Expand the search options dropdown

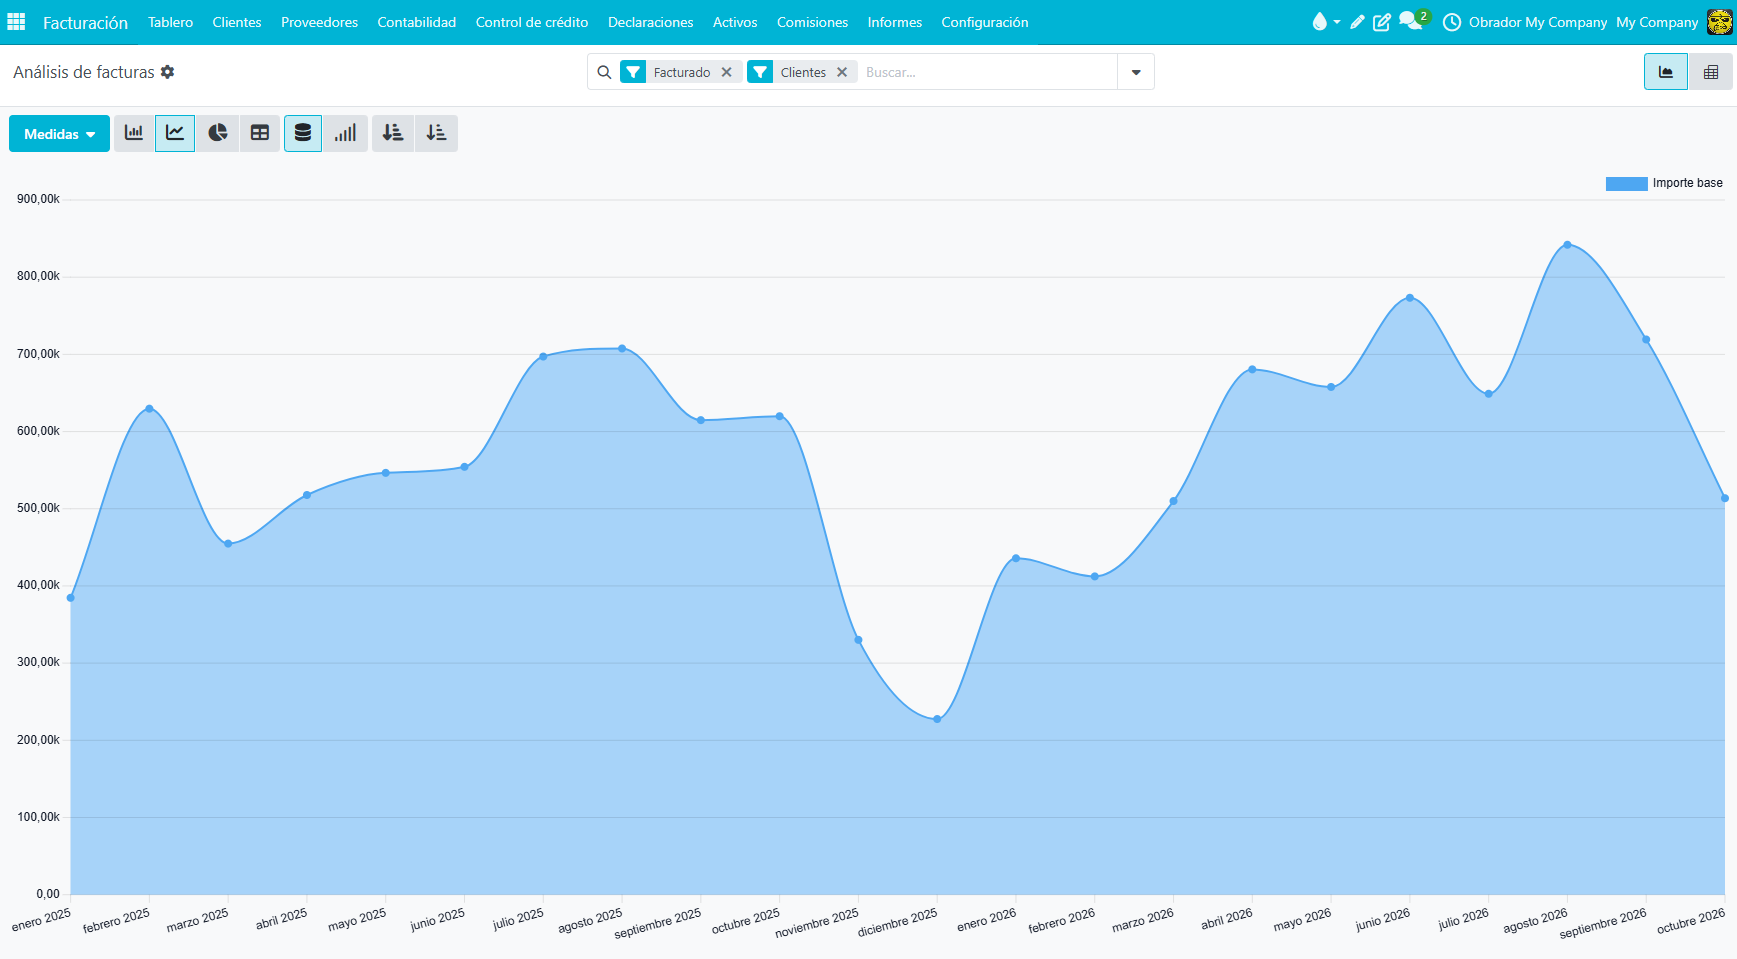[1136, 72]
